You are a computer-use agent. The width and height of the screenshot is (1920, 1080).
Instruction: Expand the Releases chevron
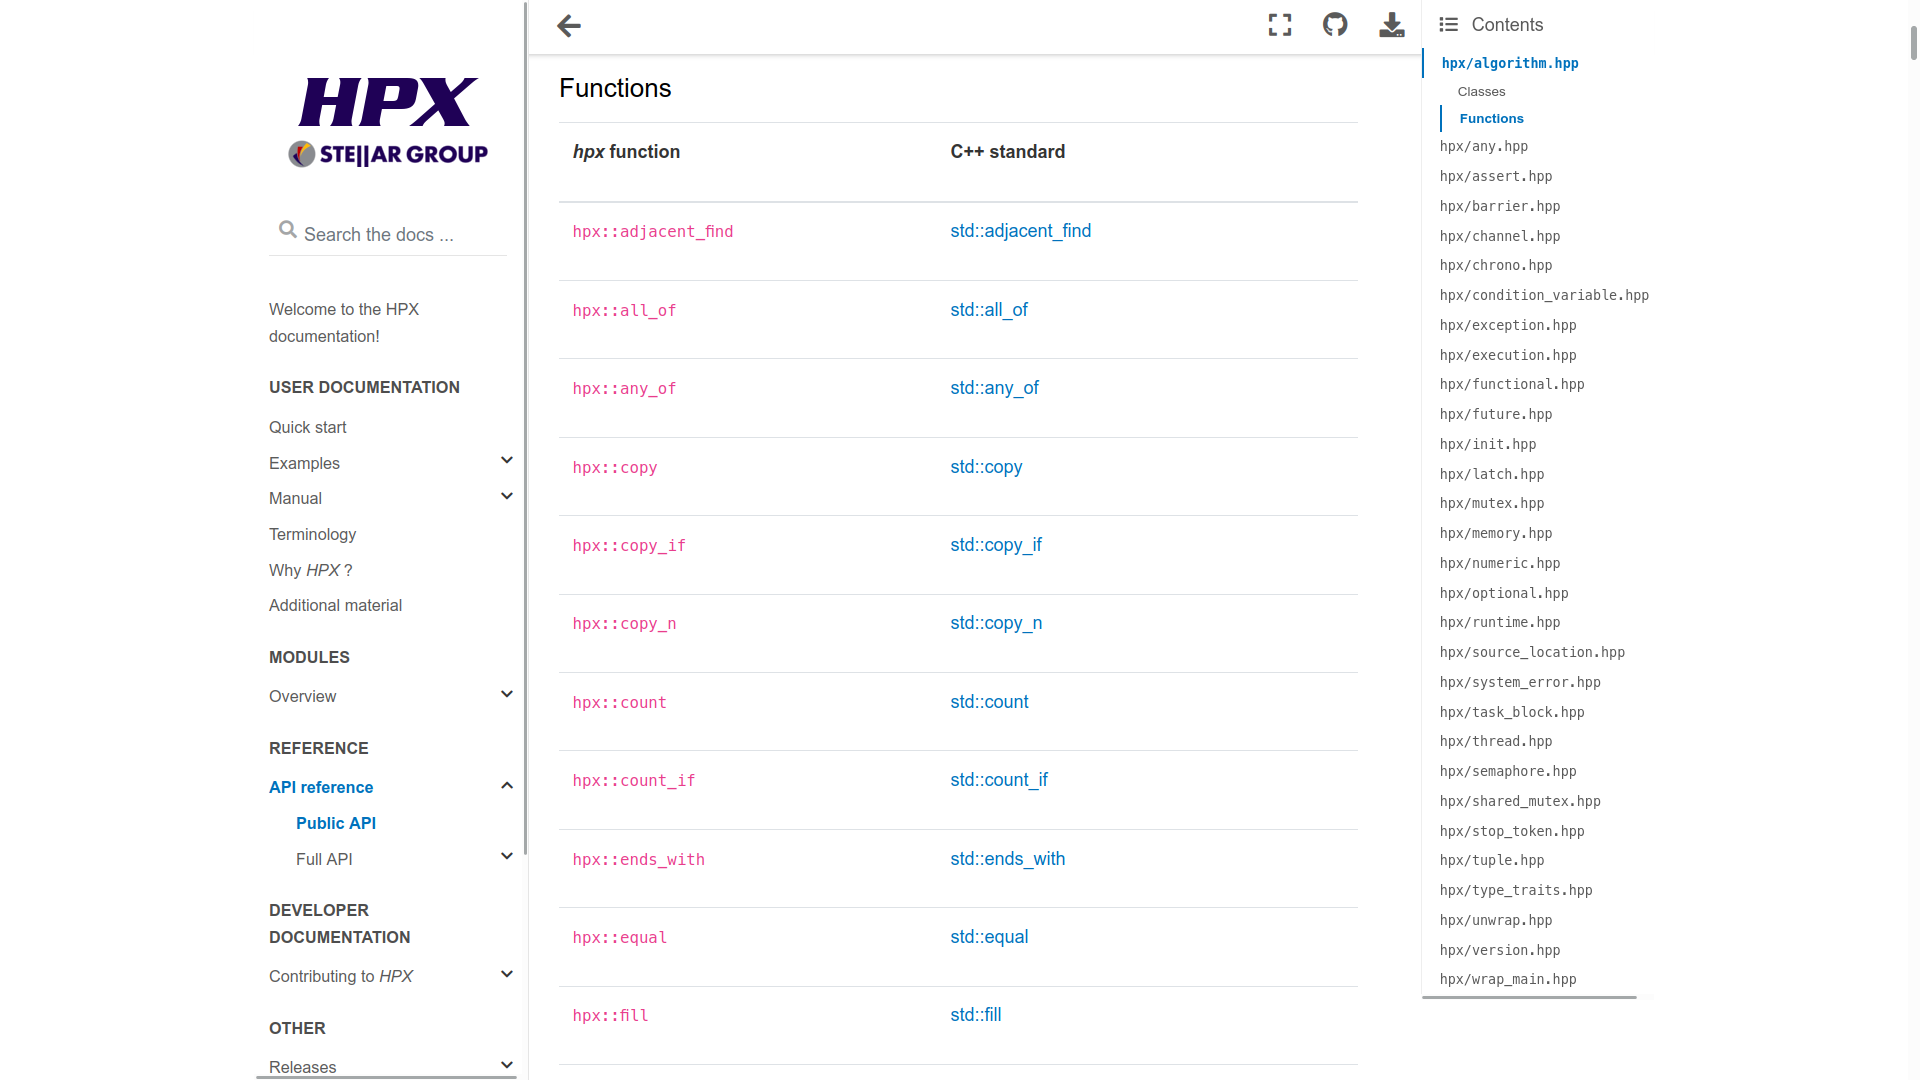tap(507, 1066)
